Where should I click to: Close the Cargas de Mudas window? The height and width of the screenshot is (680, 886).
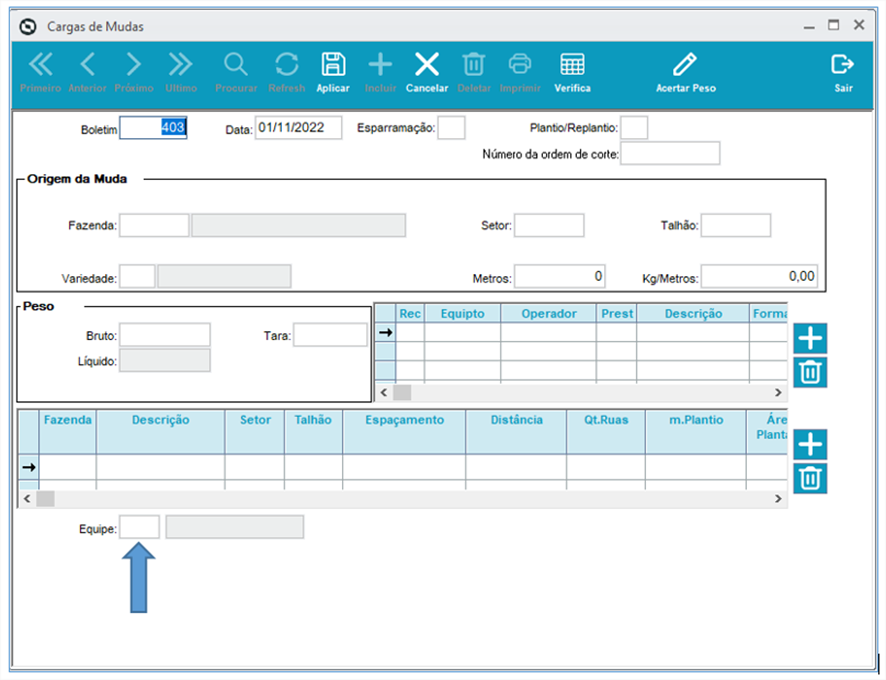859,25
